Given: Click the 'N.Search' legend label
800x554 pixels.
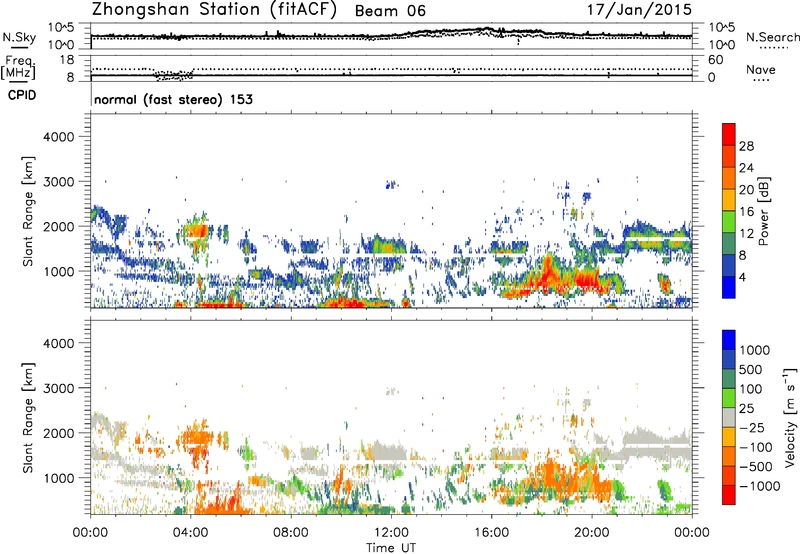Looking at the screenshot, I should coord(772,37).
